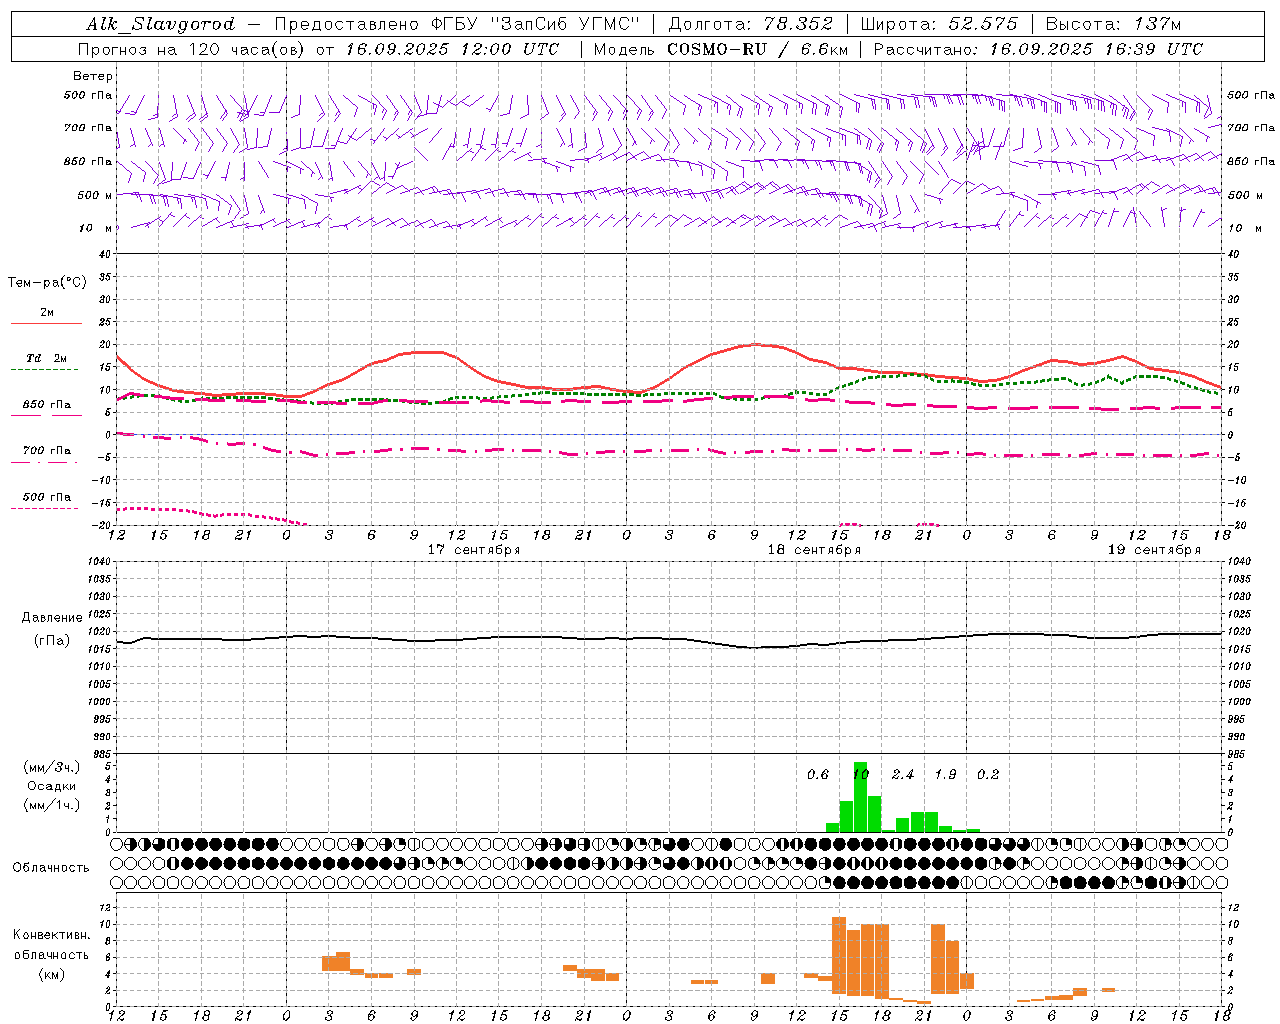1280x1024 pixels.
Task: Click the 2м temperature legend line sample
Action: click(47, 323)
